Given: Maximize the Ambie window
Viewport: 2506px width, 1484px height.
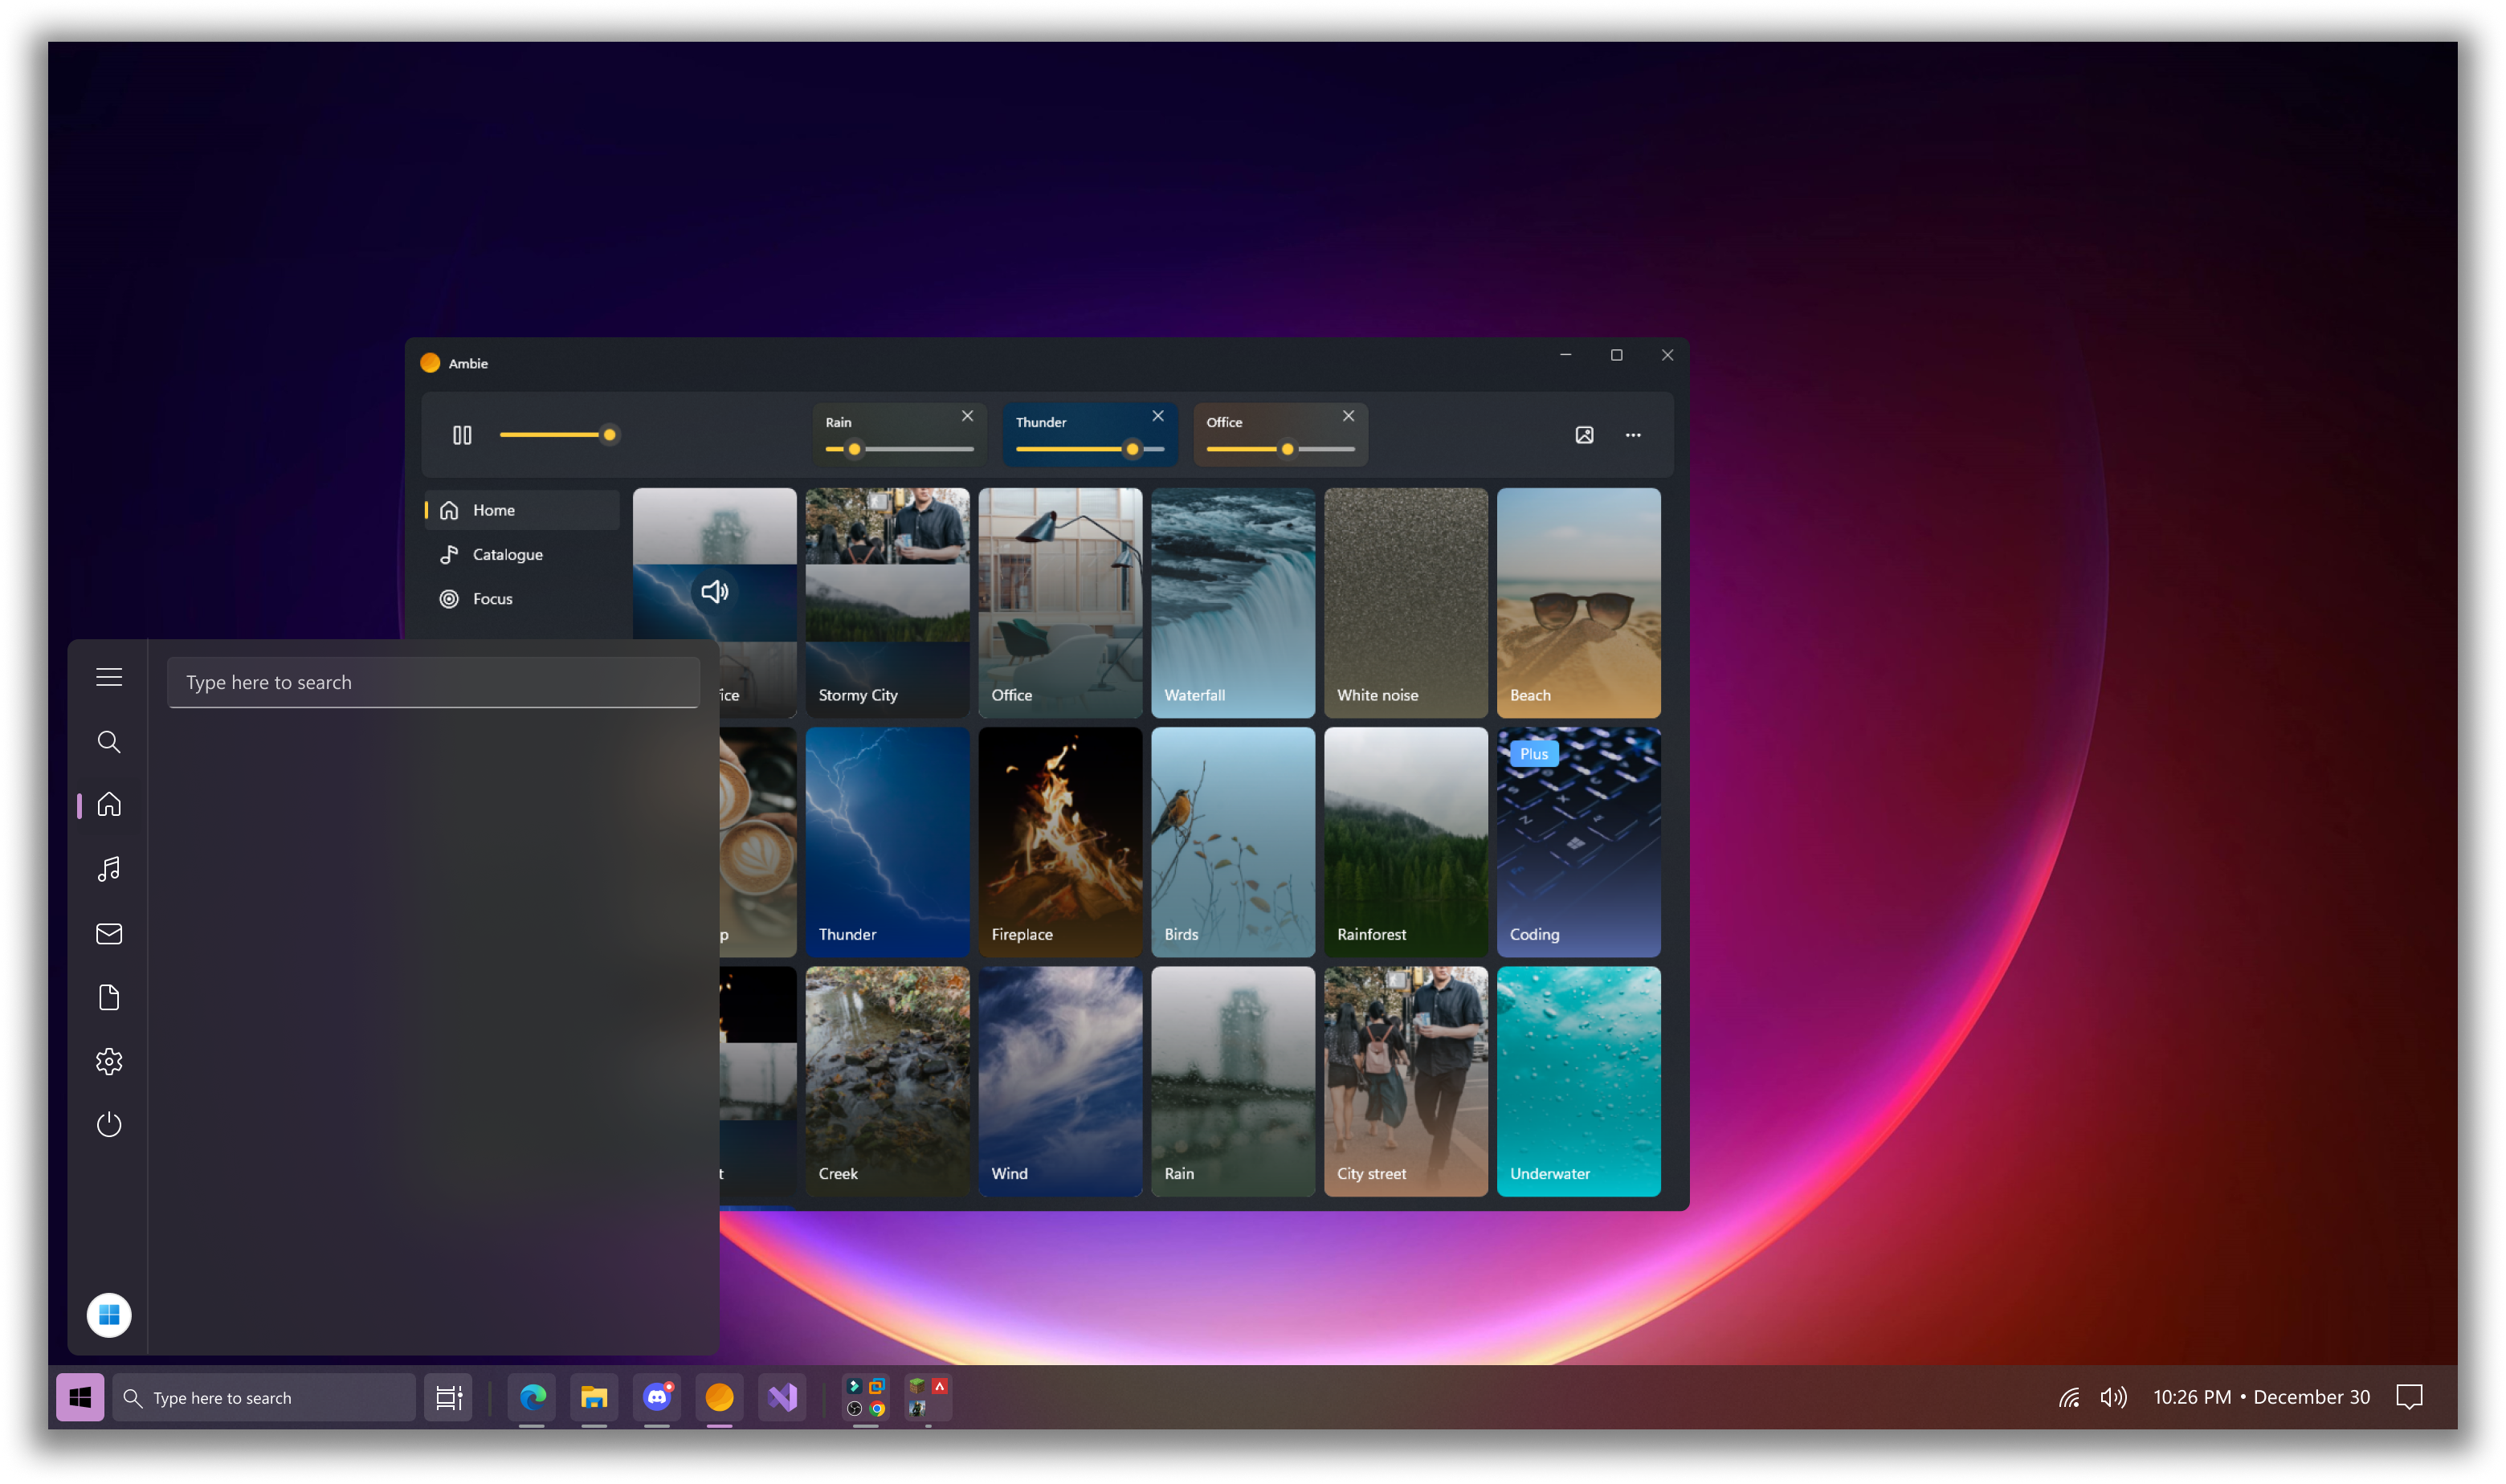Looking at the screenshot, I should click(1616, 355).
